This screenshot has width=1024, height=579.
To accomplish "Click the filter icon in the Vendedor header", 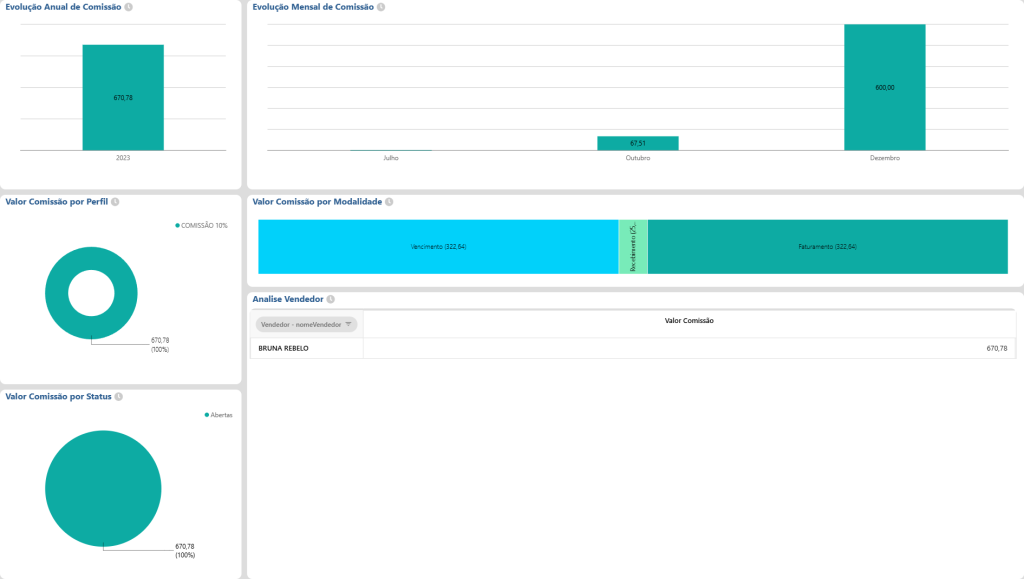I will pos(348,324).
